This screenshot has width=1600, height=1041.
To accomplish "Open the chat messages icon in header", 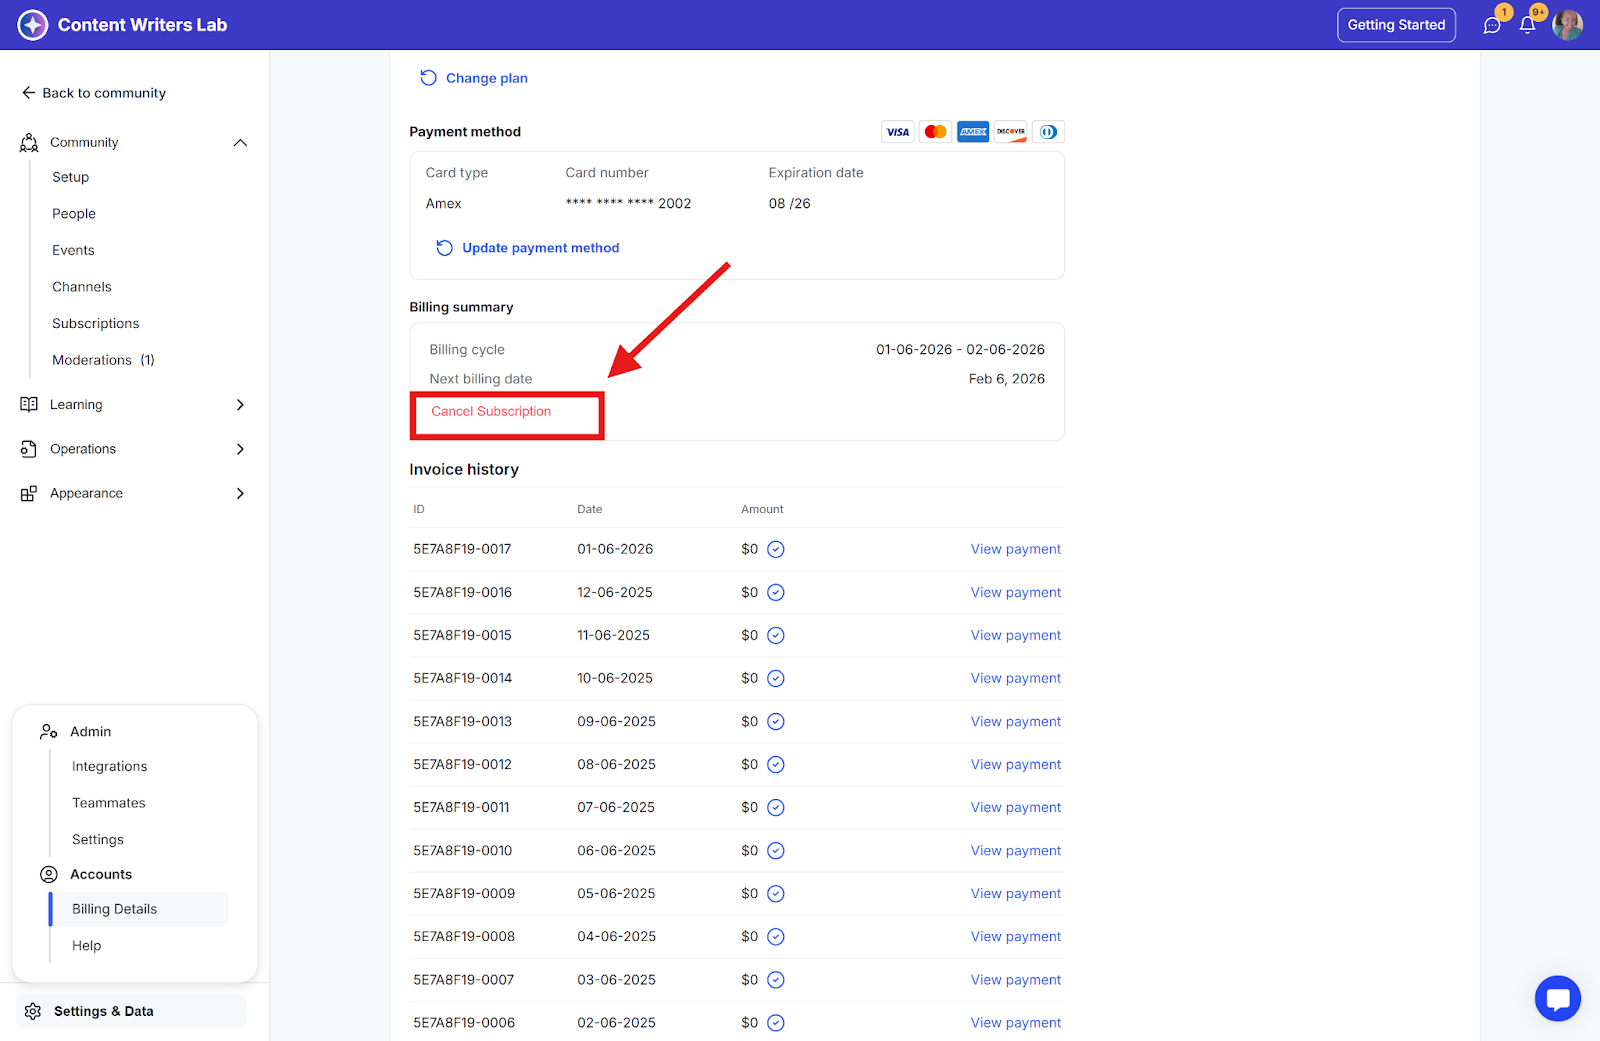I will point(1491,25).
